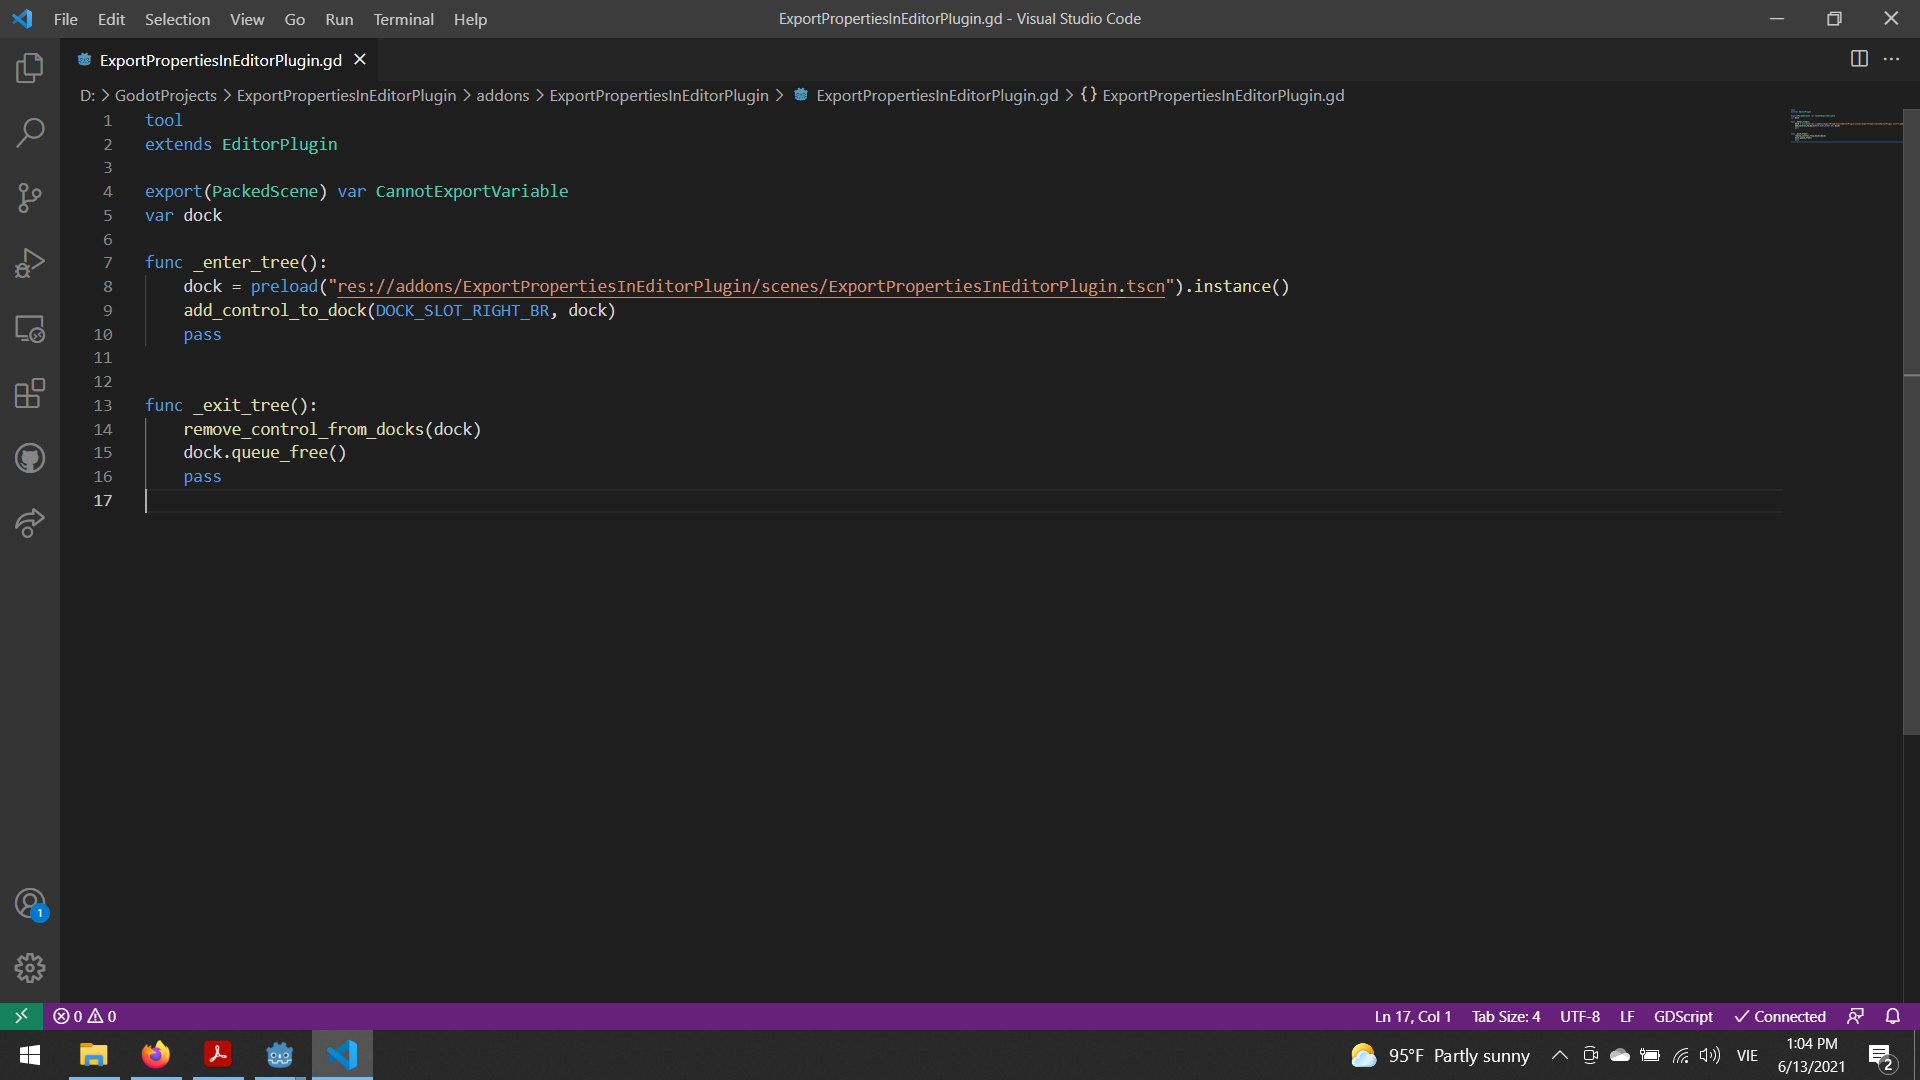
Task: Expand the addons breadcrumb dropdown
Action: point(503,95)
